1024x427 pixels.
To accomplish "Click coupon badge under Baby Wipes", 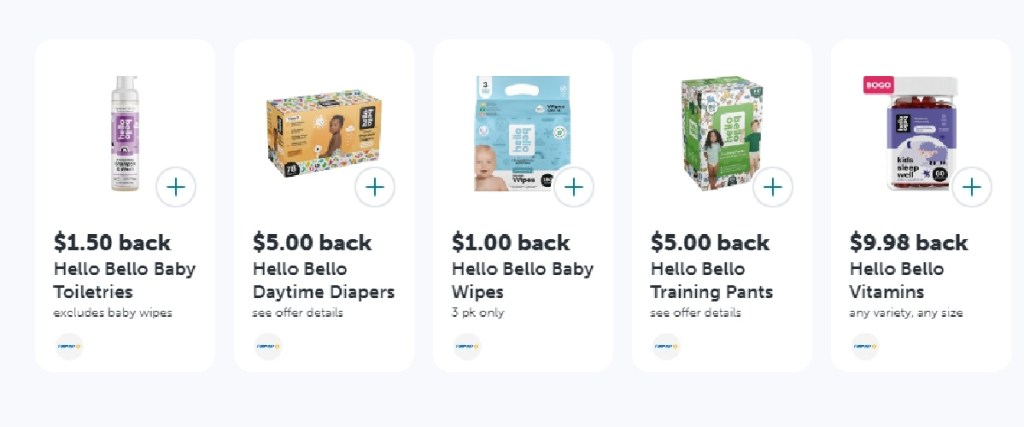I will (x=467, y=346).
